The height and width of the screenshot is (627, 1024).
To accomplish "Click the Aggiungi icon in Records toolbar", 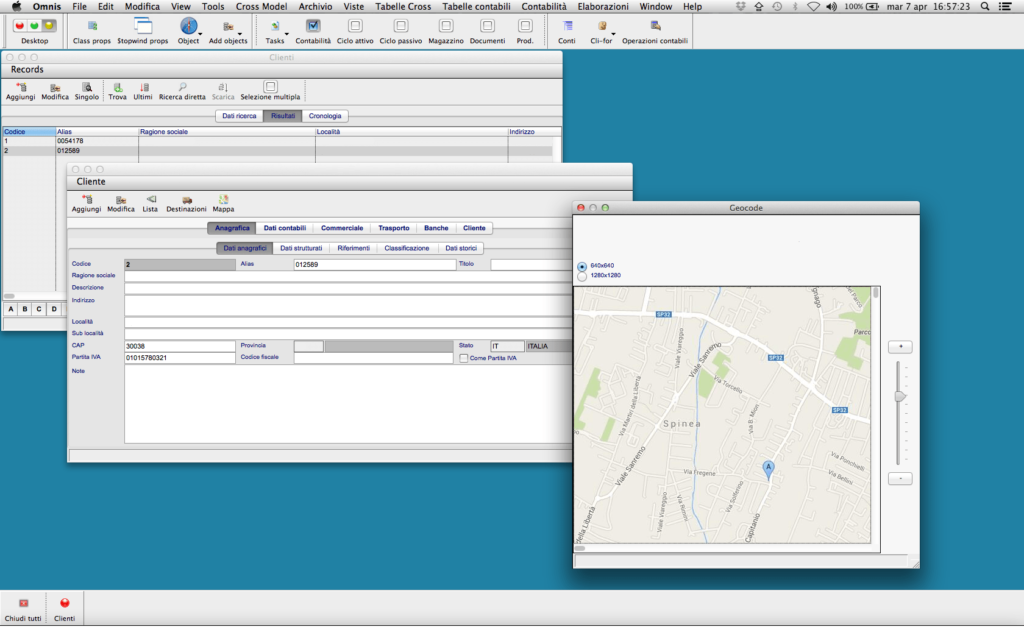I will pyautogui.click(x=19, y=89).
